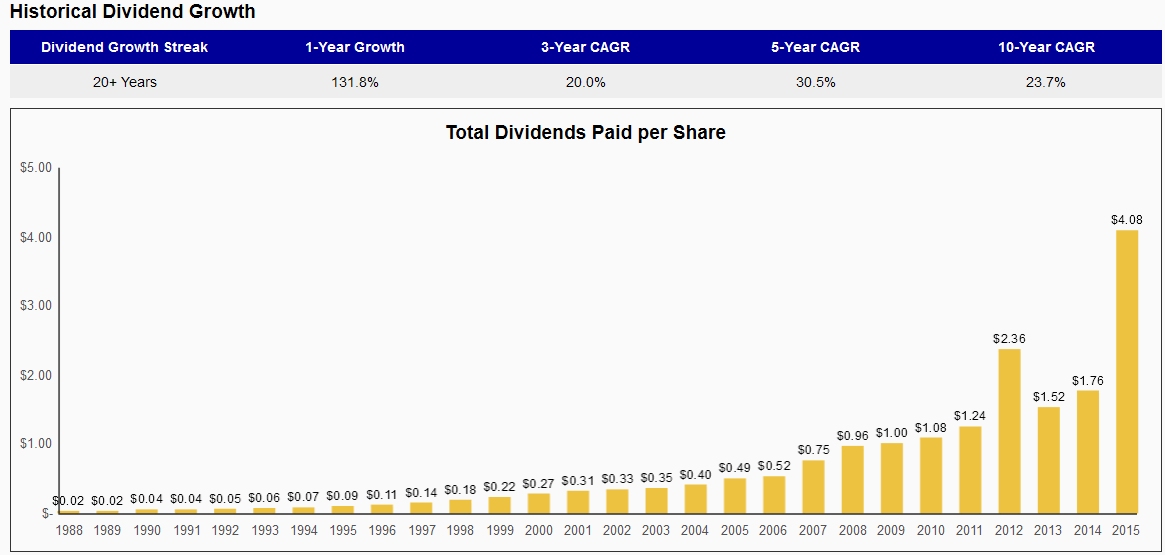This screenshot has width=1165, height=555.
Task: Click the '$4.00' y-axis label
Action: click(36, 237)
